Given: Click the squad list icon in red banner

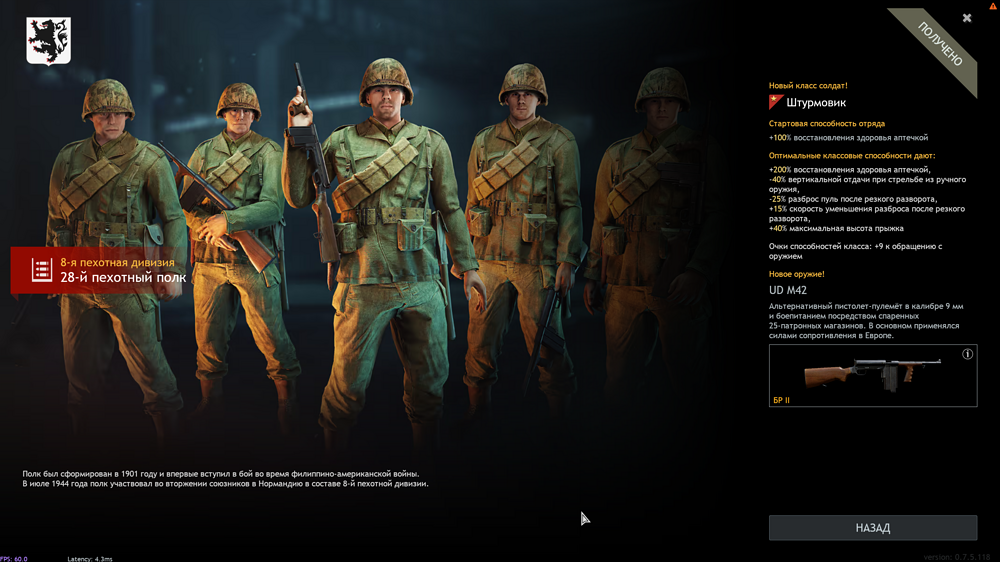Looking at the screenshot, I should pos(41,270).
